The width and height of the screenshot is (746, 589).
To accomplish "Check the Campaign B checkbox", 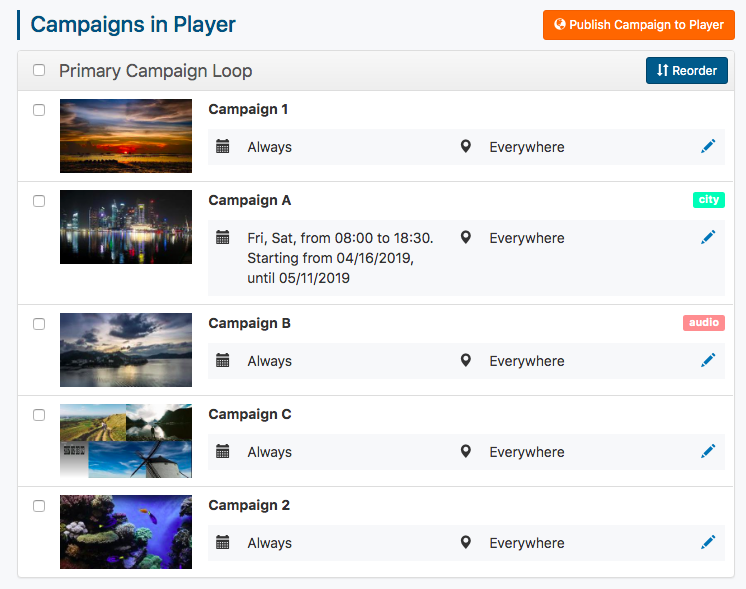I will (x=39, y=324).
